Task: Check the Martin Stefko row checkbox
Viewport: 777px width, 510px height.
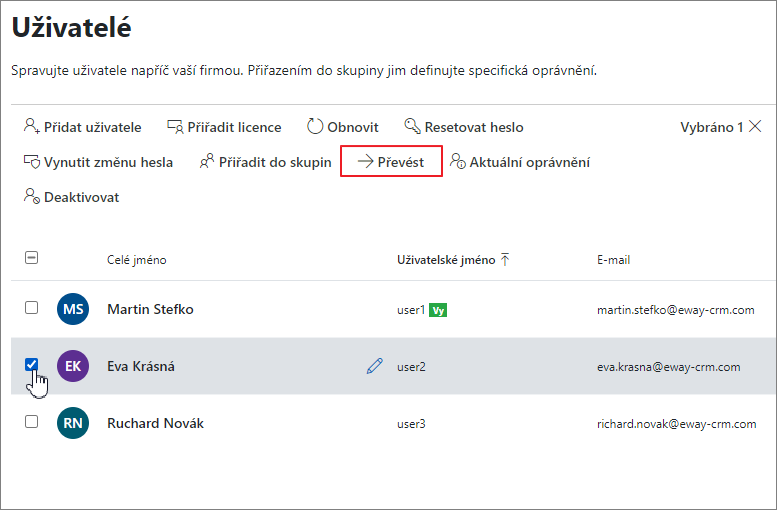Action: (x=31, y=308)
